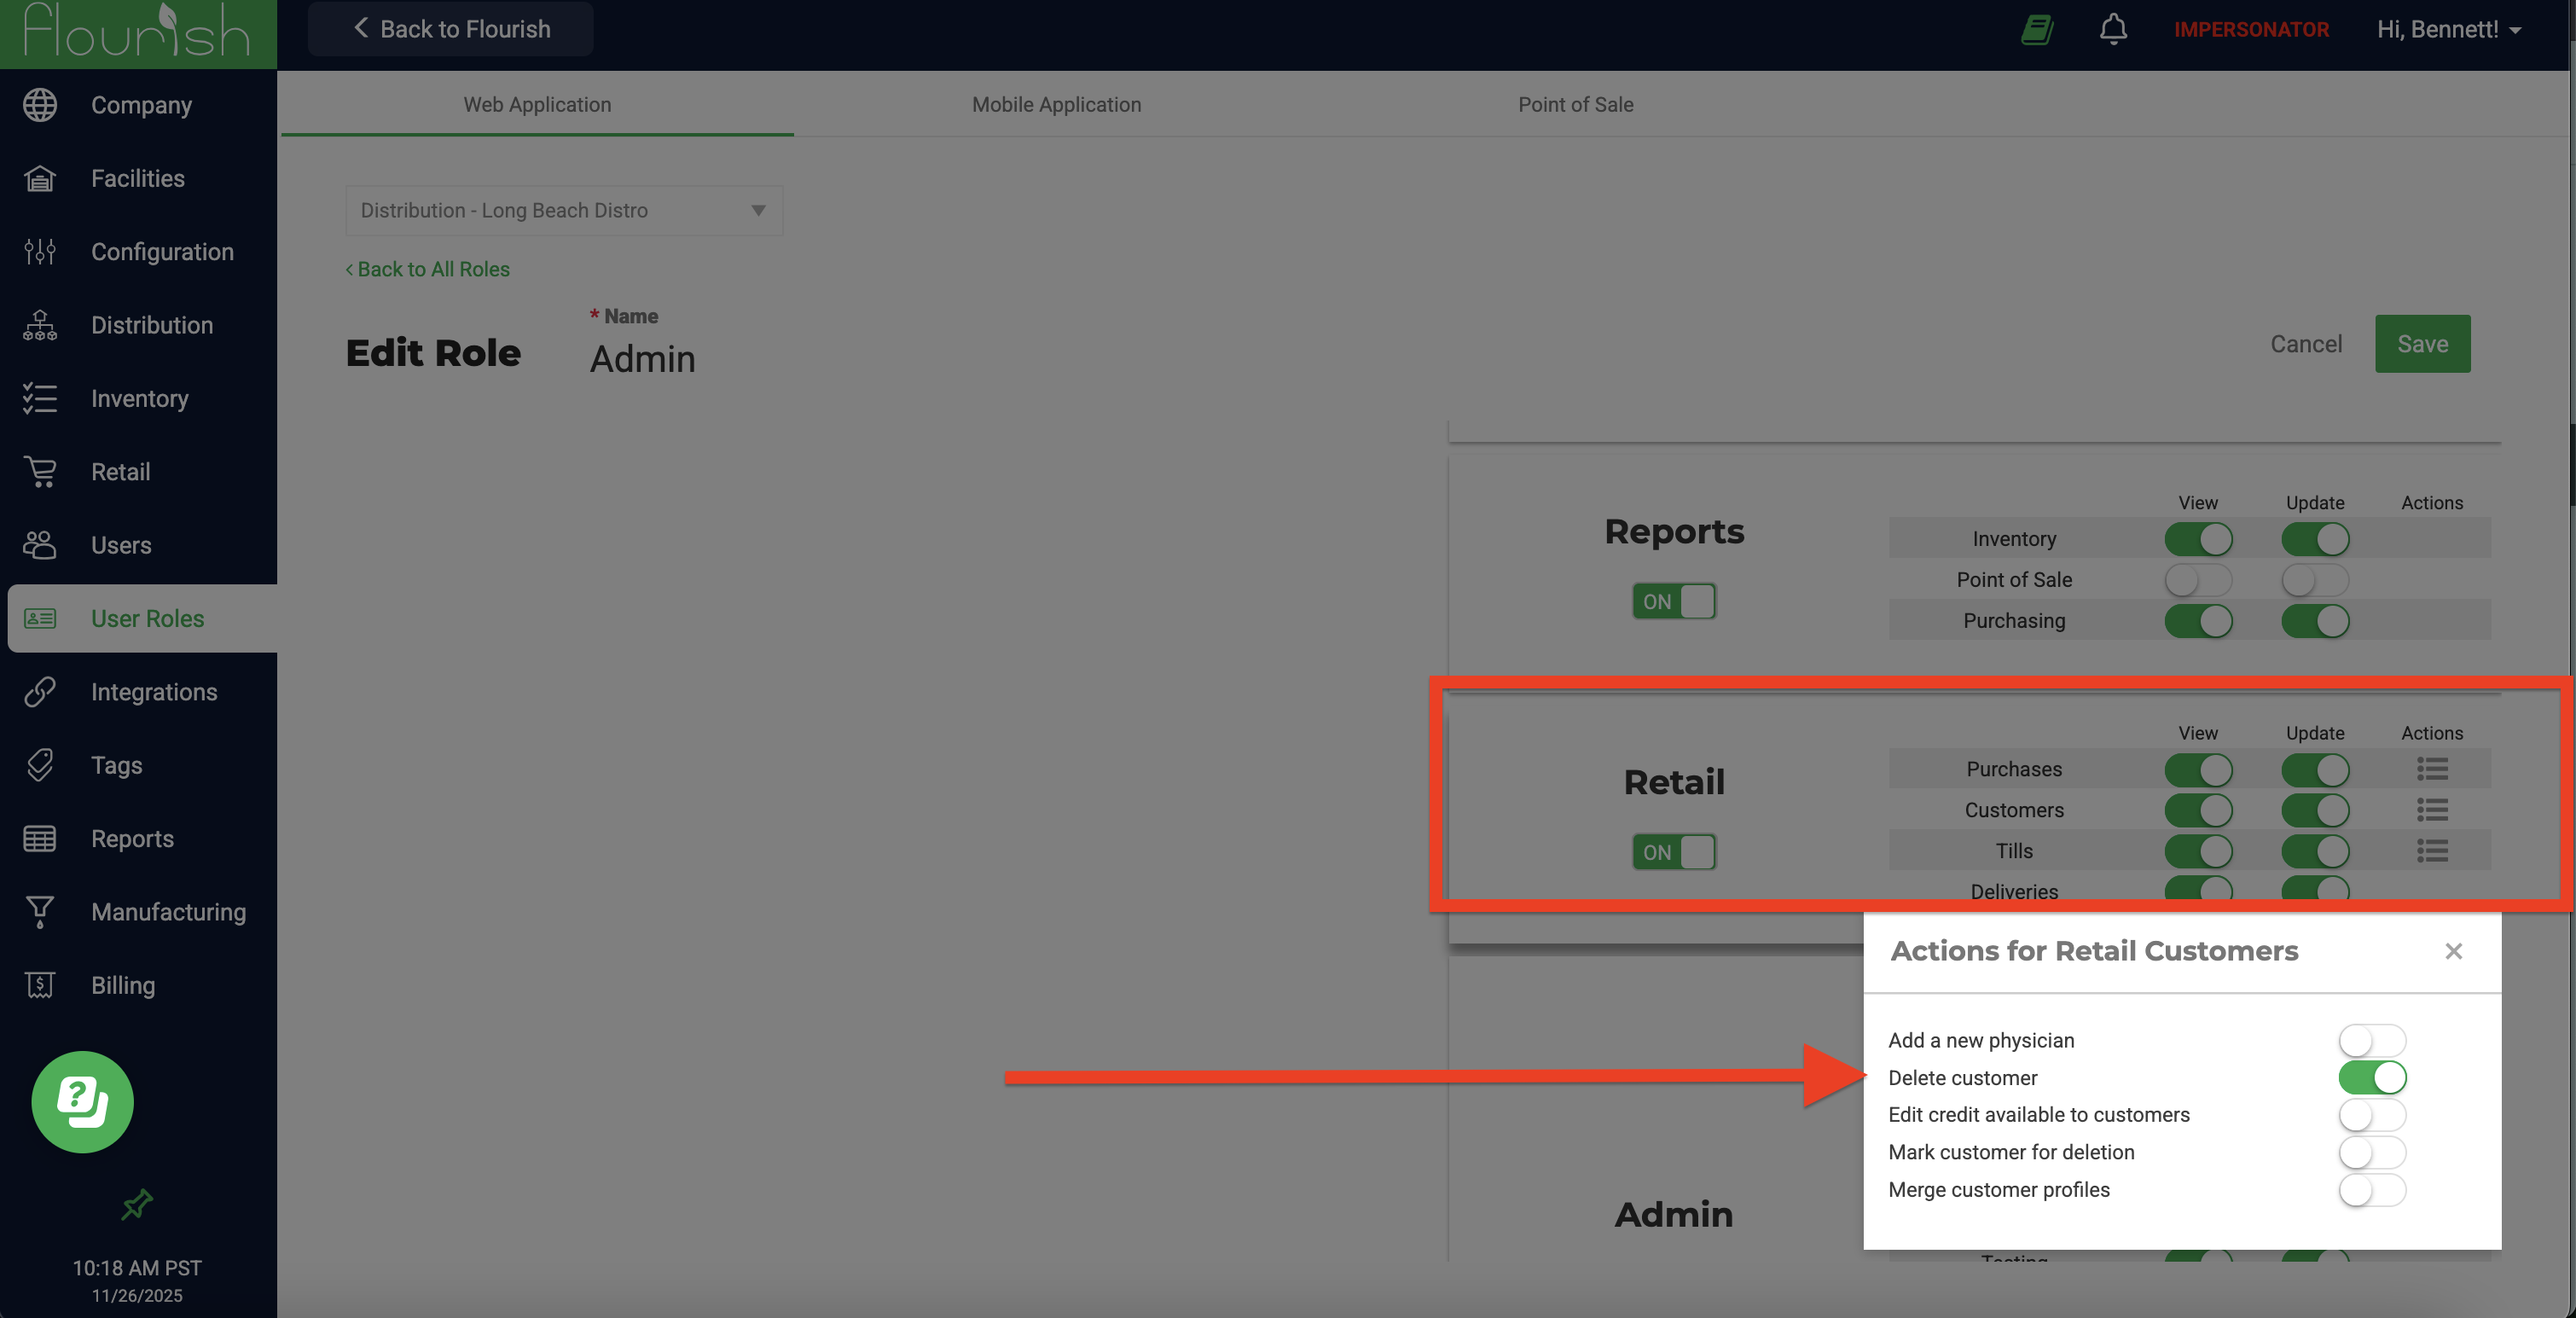Click the Admin role name field

pyautogui.click(x=643, y=359)
